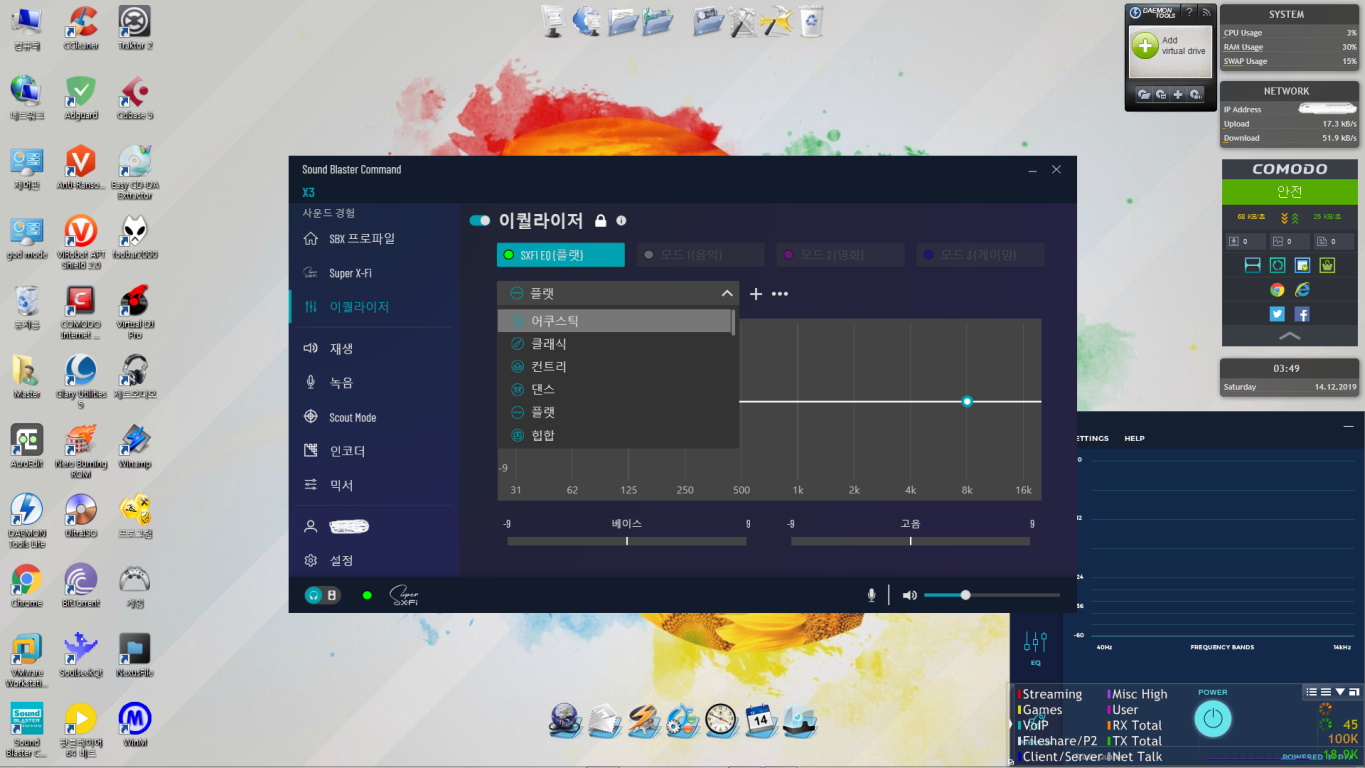Open the BitTorrent desktop icon
The height and width of the screenshot is (768, 1365).
80,586
